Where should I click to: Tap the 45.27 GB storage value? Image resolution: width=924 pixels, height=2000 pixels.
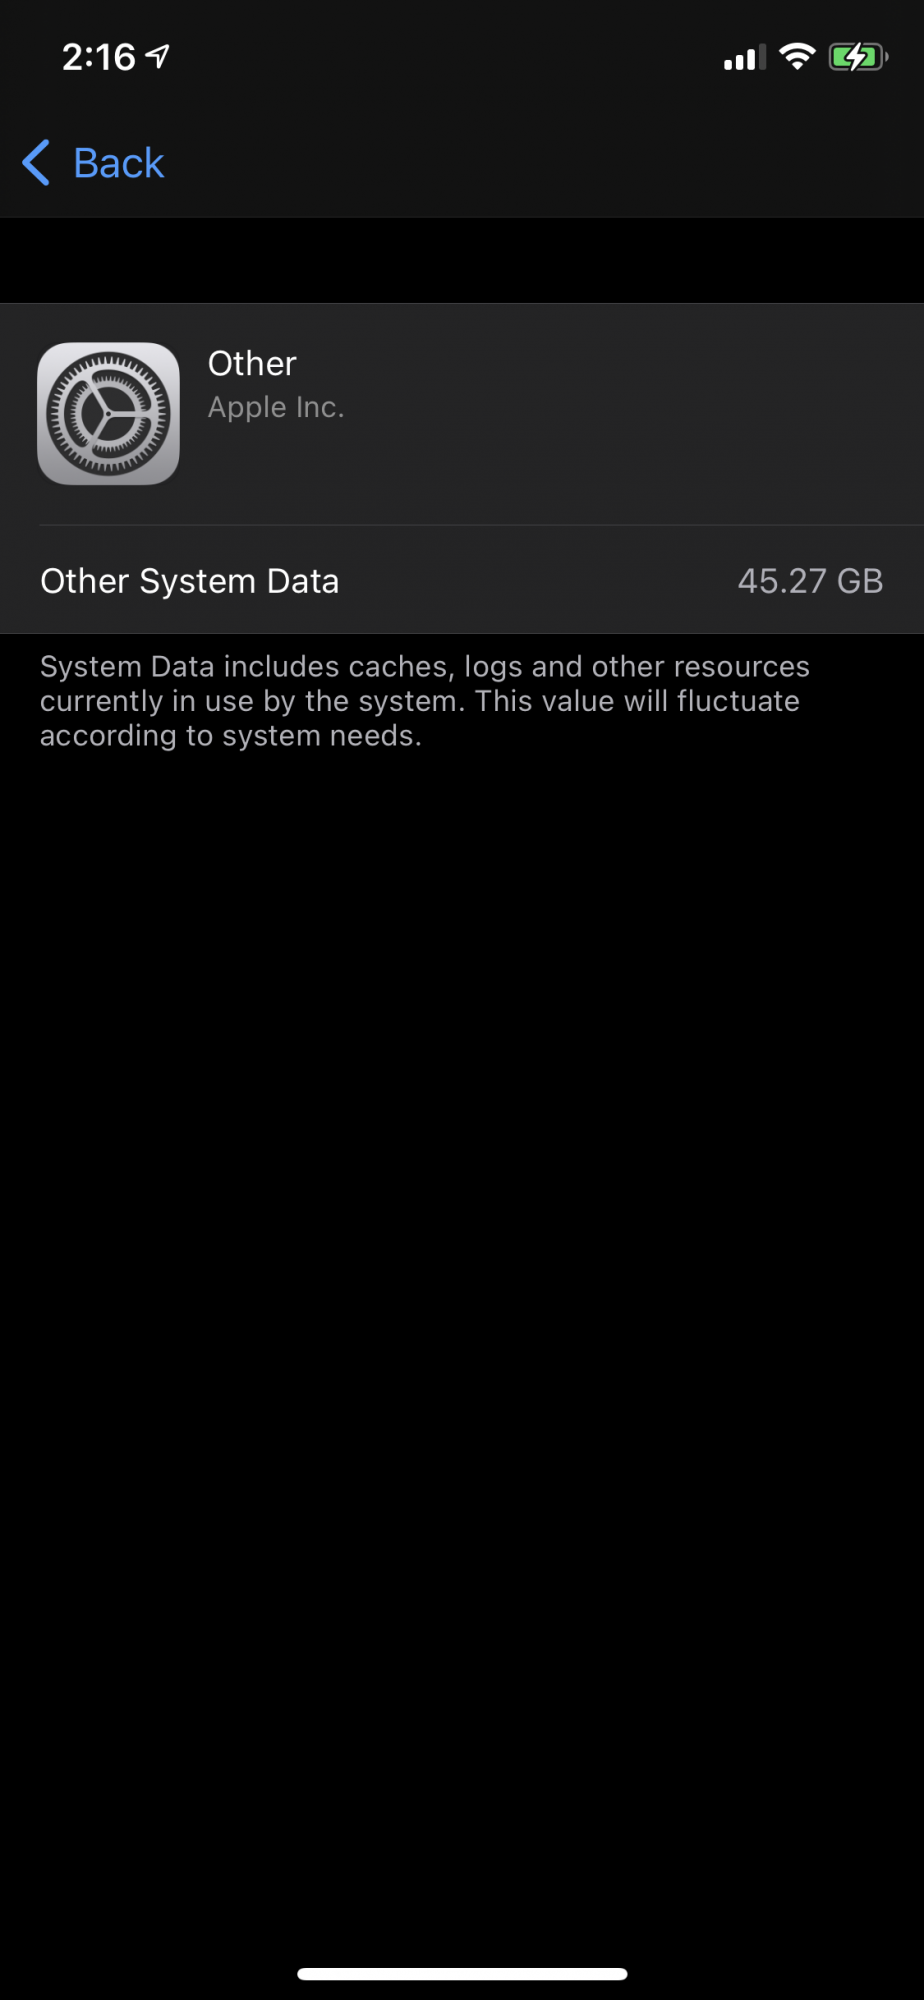coord(810,581)
